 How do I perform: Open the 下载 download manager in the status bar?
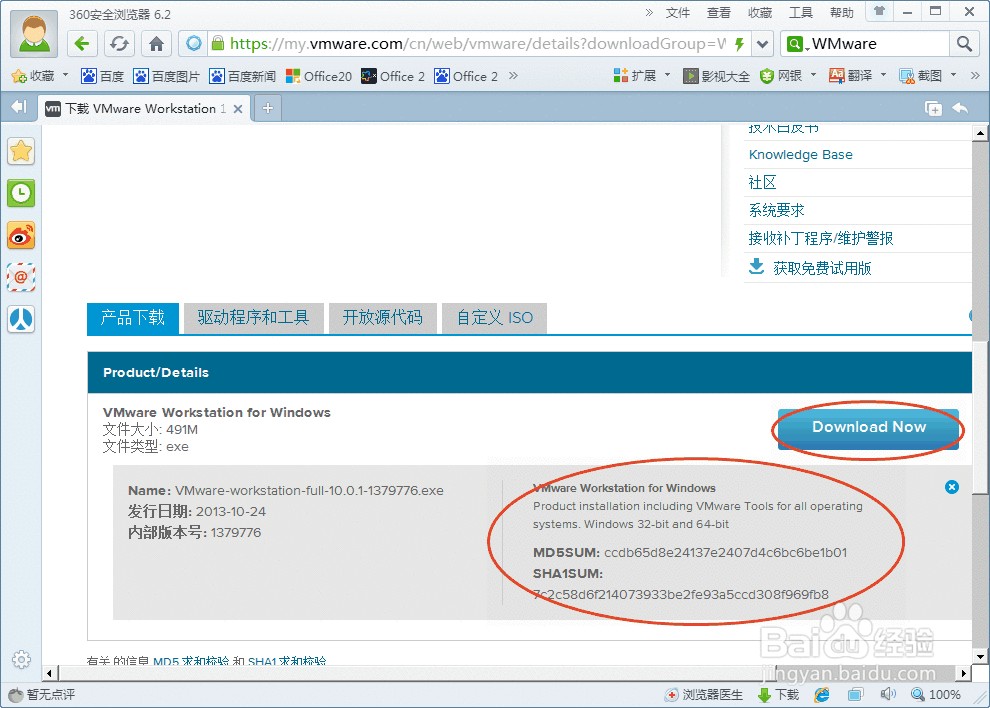pyautogui.click(x=778, y=693)
